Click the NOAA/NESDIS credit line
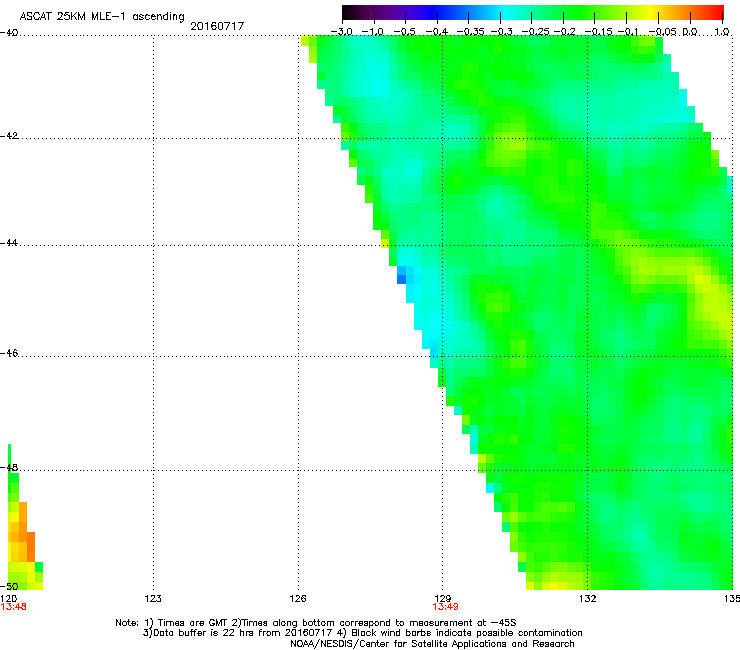 pyautogui.click(x=432, y=643)
